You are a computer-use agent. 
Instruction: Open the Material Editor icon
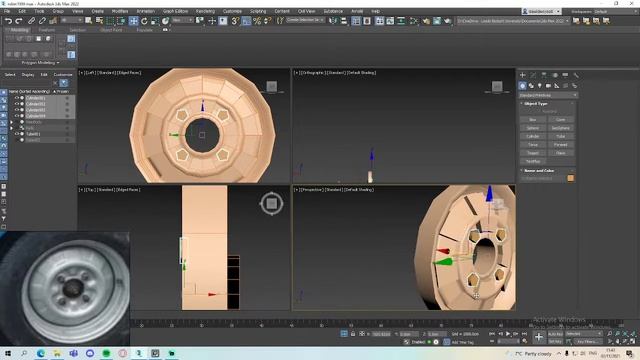[413, 21]
